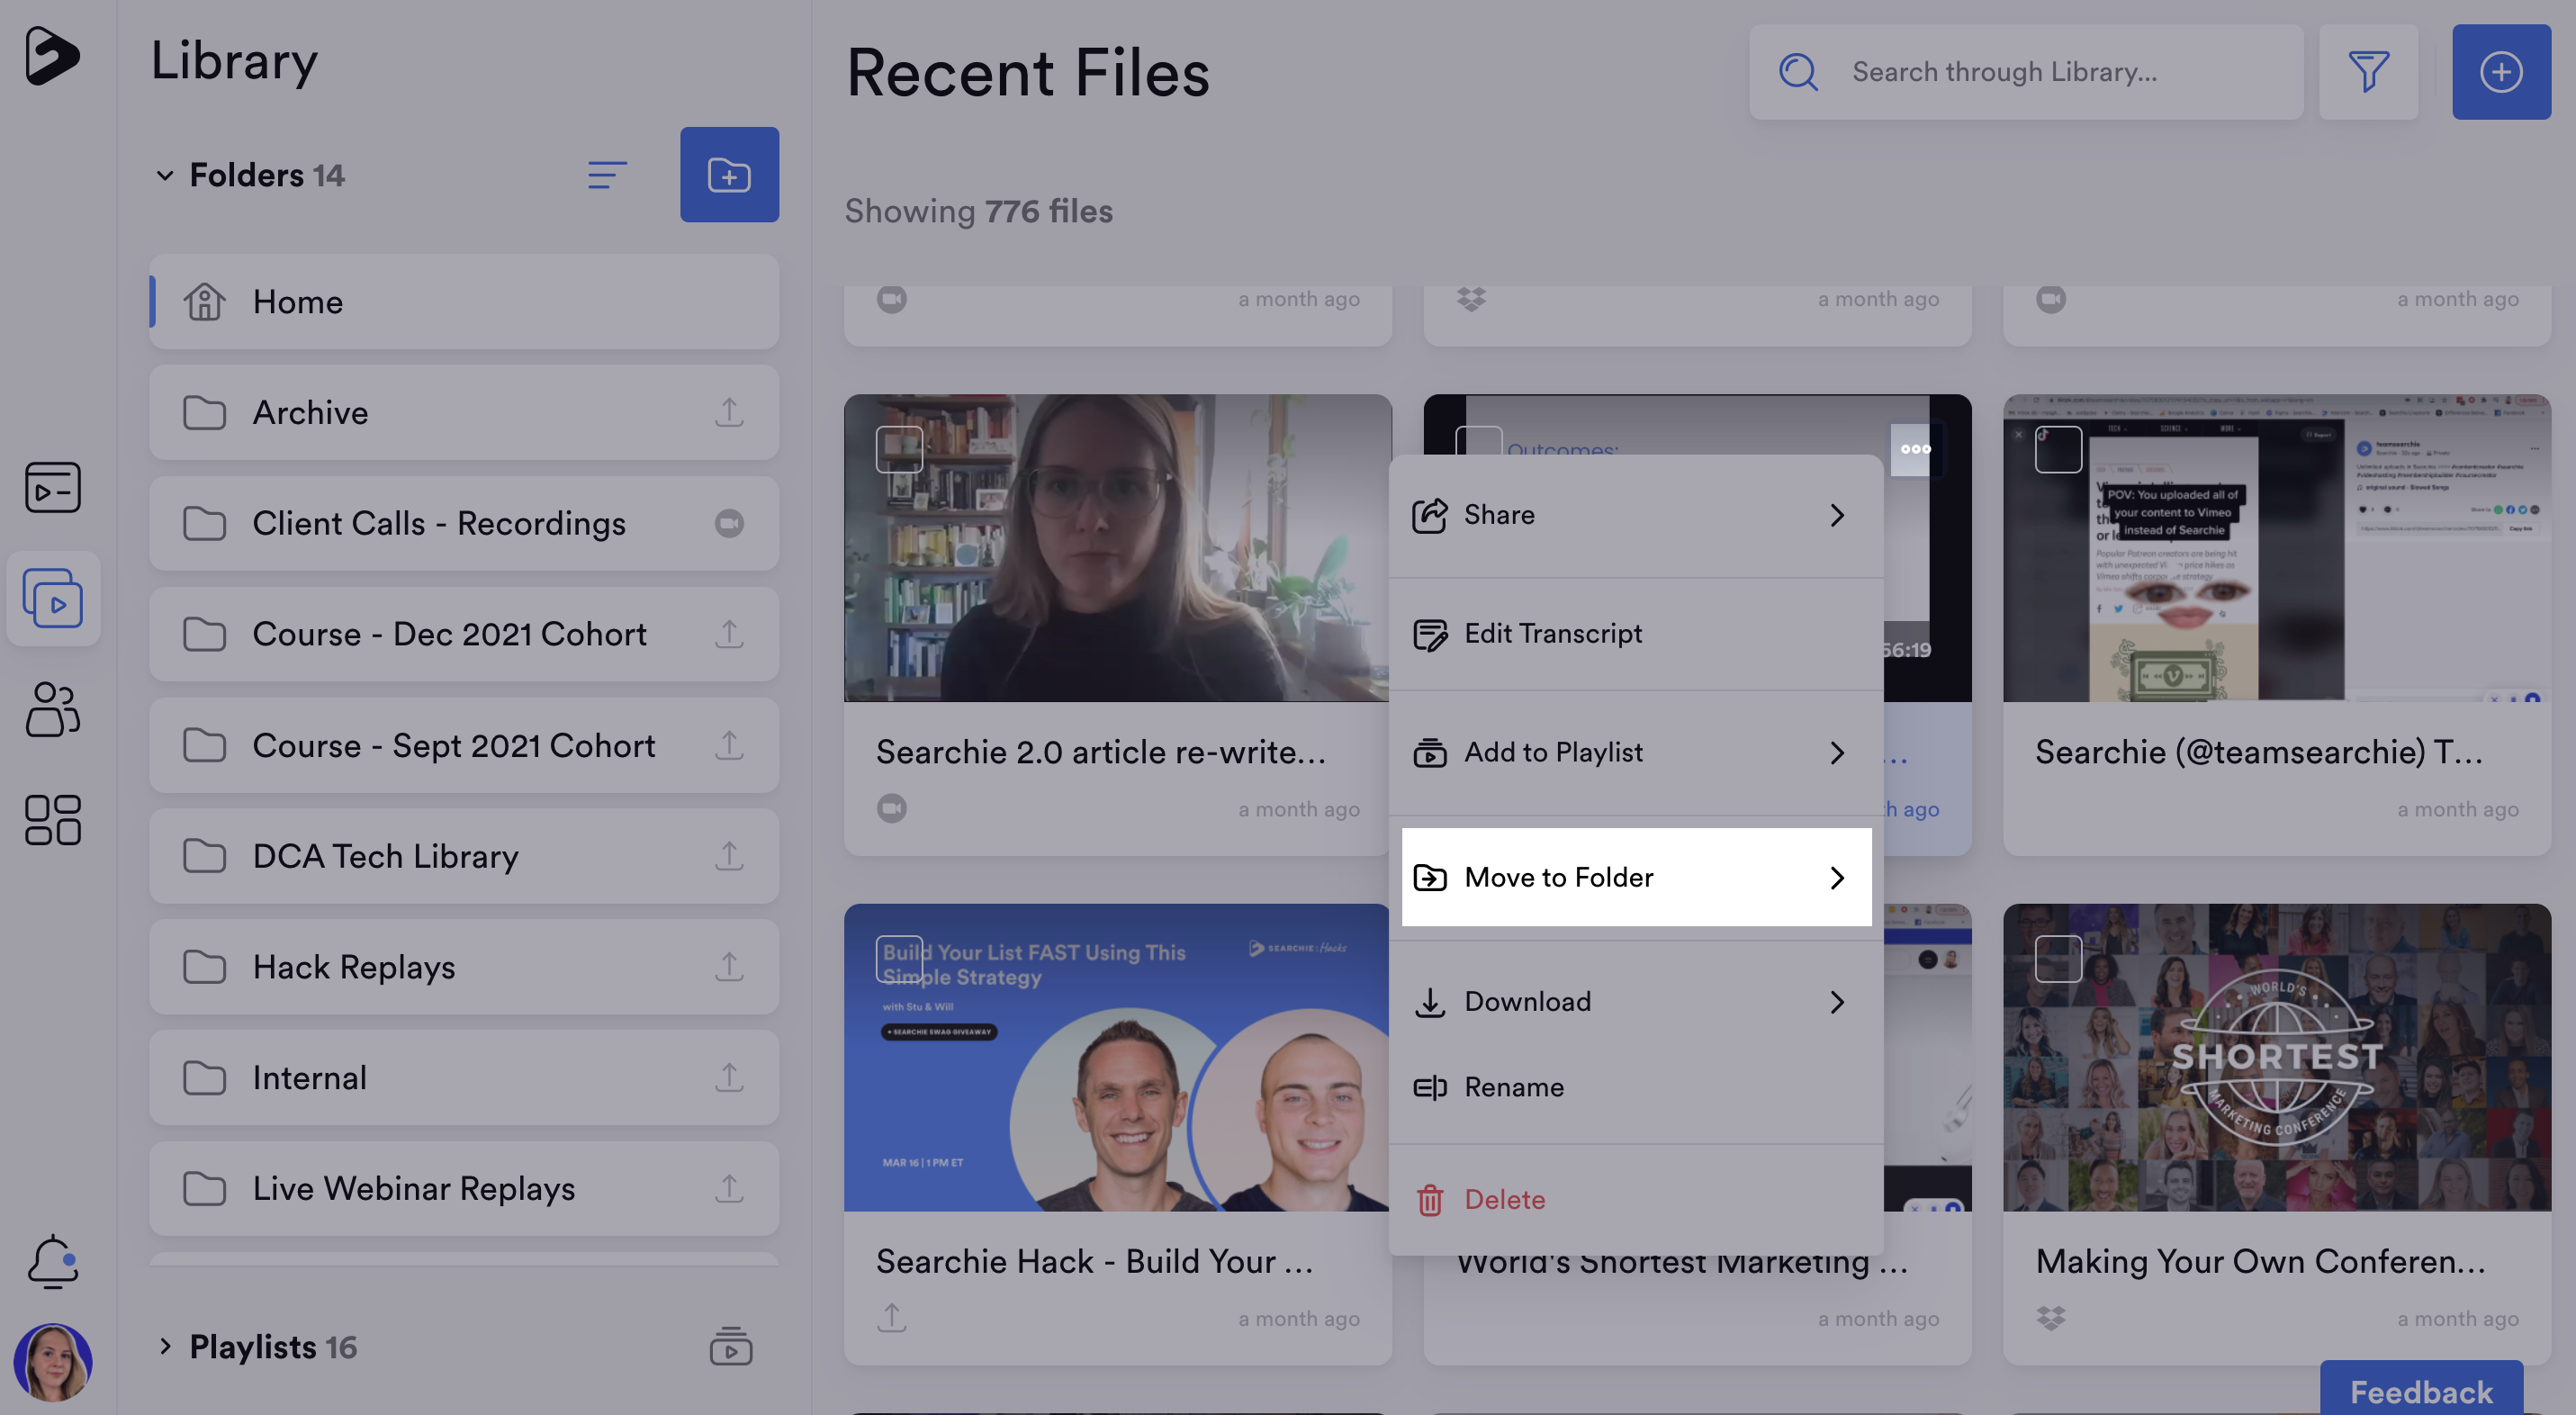2576x1415 pixels.
Task: Choose Rename from the context menu
Action: (1635, 1087)
